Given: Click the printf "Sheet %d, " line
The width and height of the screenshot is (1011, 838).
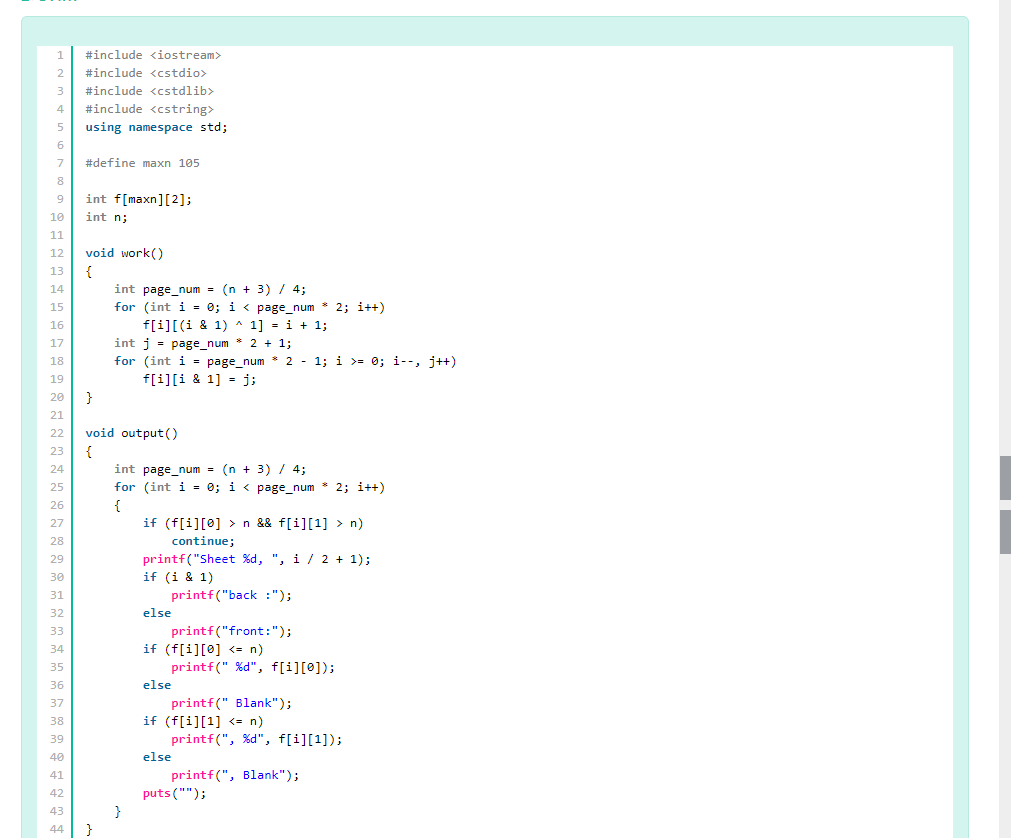Looking at the screenshot, I should click(257, 560).
